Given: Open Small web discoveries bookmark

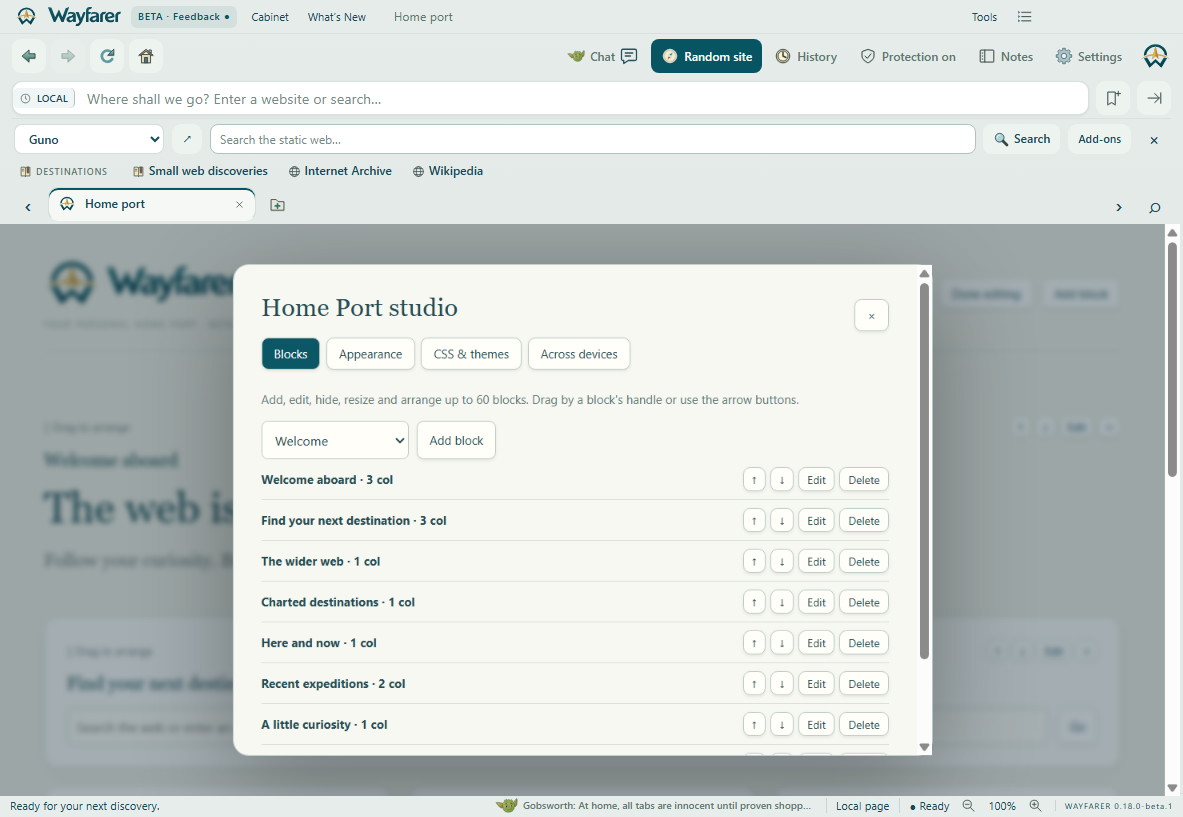Looking at the screenshot, I should click(200, 171).
